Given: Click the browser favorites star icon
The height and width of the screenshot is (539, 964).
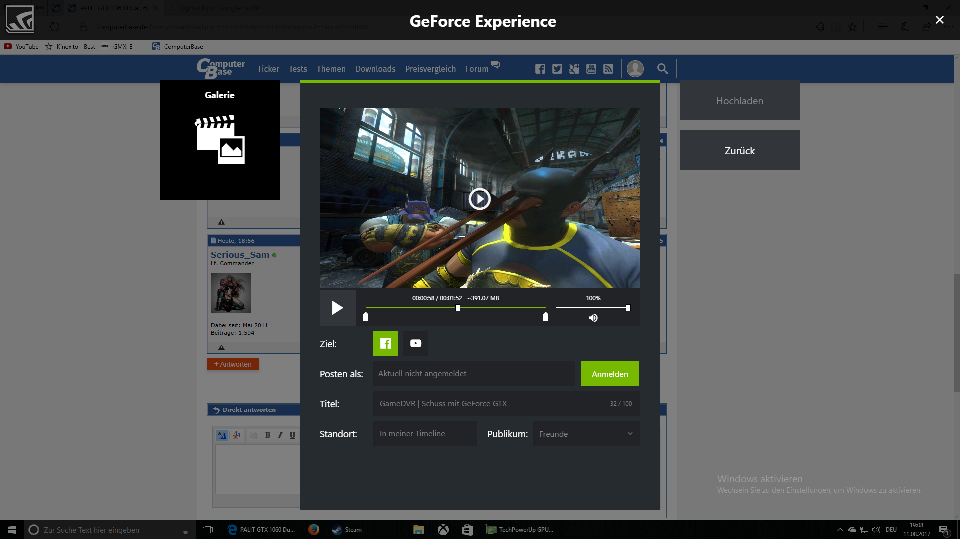Looking at the screenshot, I should 852,26.
